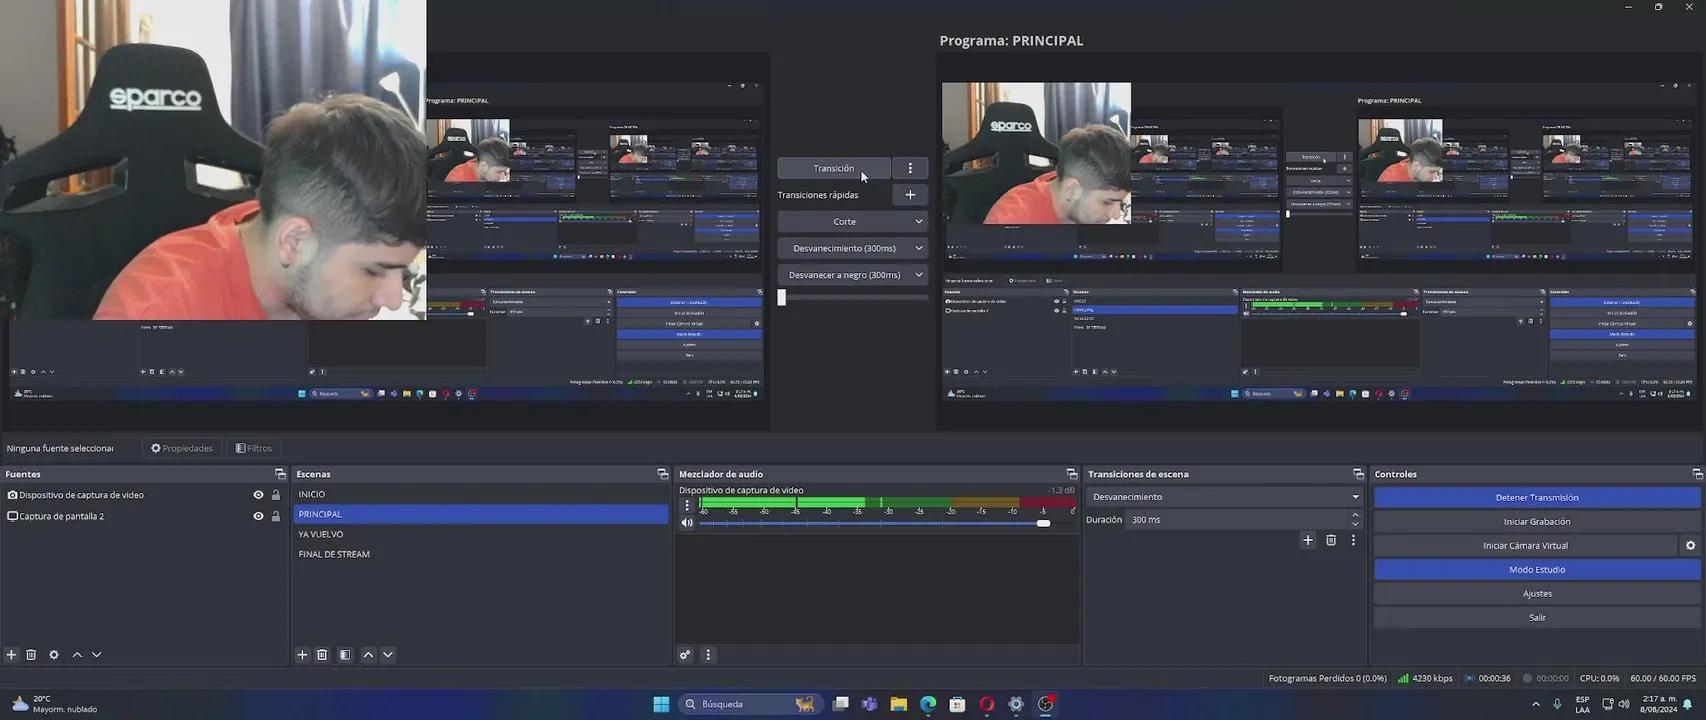Select the PRINCIPAL scene
1706x720 pixels.
[481, 514]
